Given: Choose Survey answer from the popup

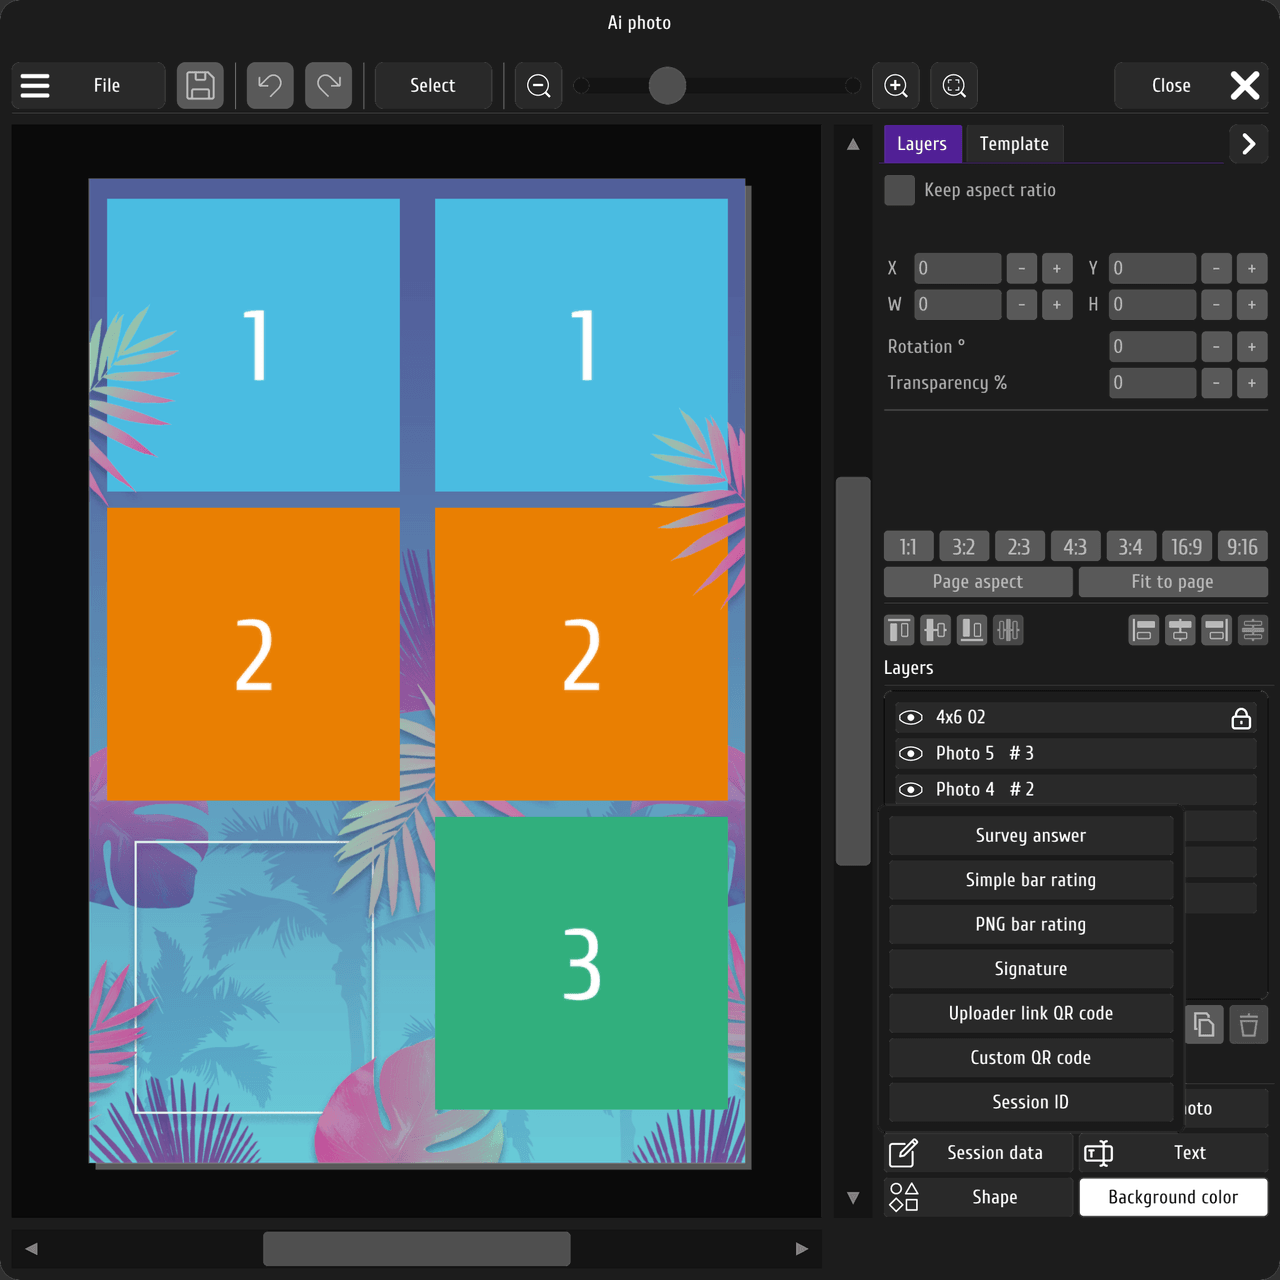Looking at the screenshot, I should [1031, 836].
